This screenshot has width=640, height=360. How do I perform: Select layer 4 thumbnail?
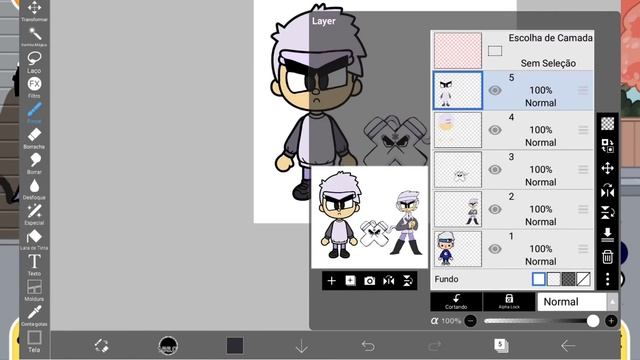tap(458, 130)
